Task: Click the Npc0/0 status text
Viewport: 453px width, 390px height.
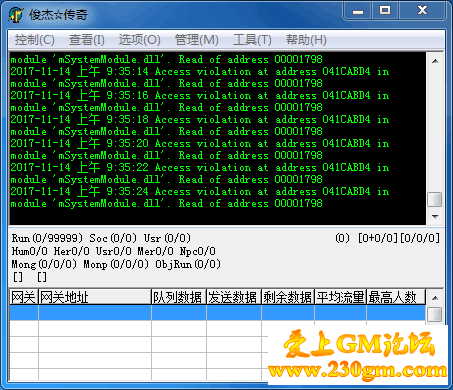Action: (x=198, y=251)
